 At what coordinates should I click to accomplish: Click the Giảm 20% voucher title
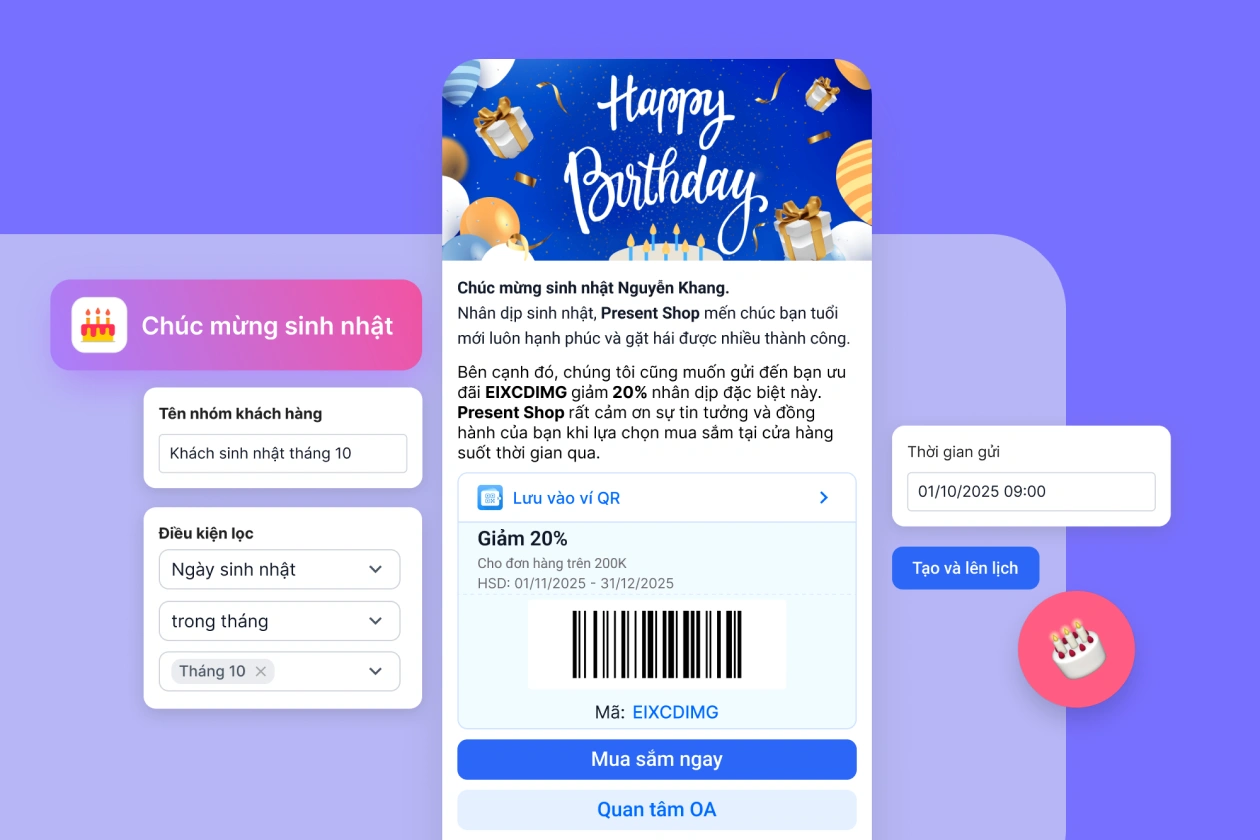(522, 538)
